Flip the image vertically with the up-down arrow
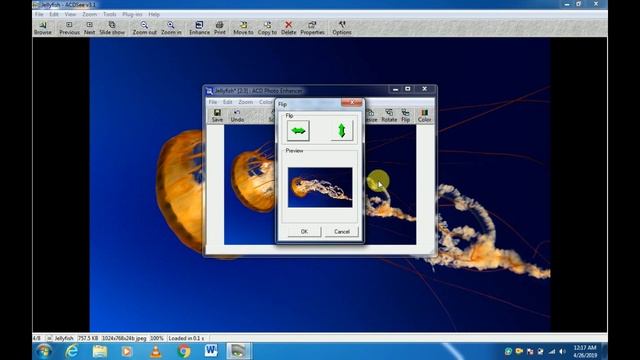The width and height of the screenshot is (640, 360). [x=342, y=131]
